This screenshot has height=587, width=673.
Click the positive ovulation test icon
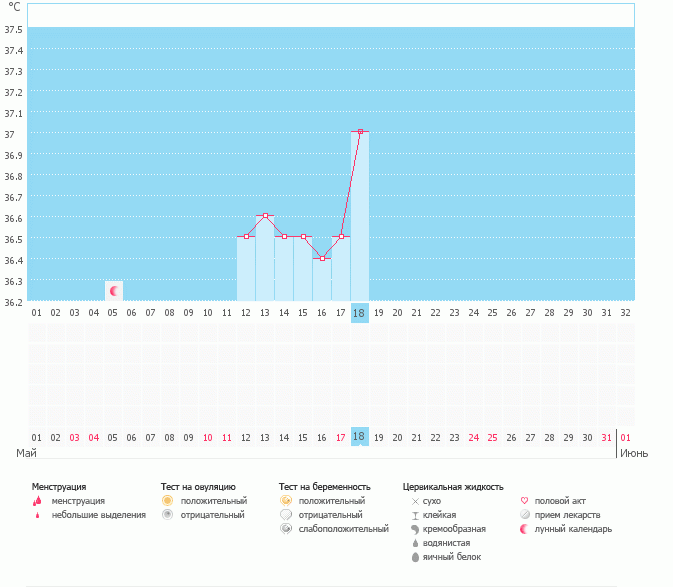point(168,500)
